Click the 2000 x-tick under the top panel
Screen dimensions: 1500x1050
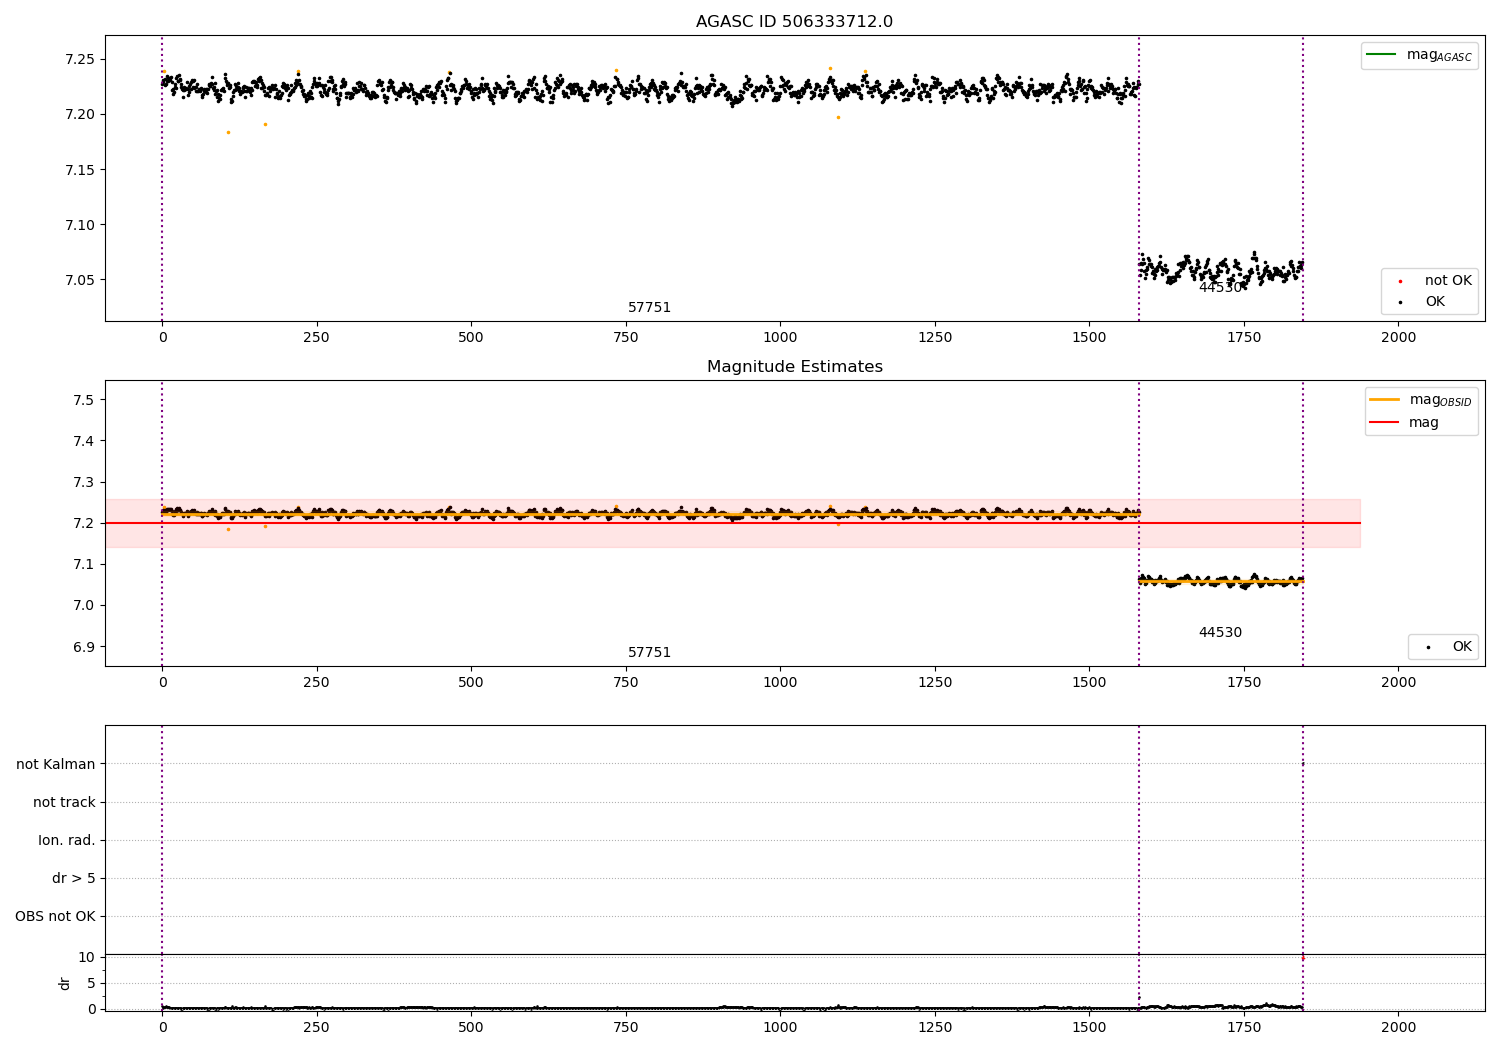click(x=1398, y=337)
